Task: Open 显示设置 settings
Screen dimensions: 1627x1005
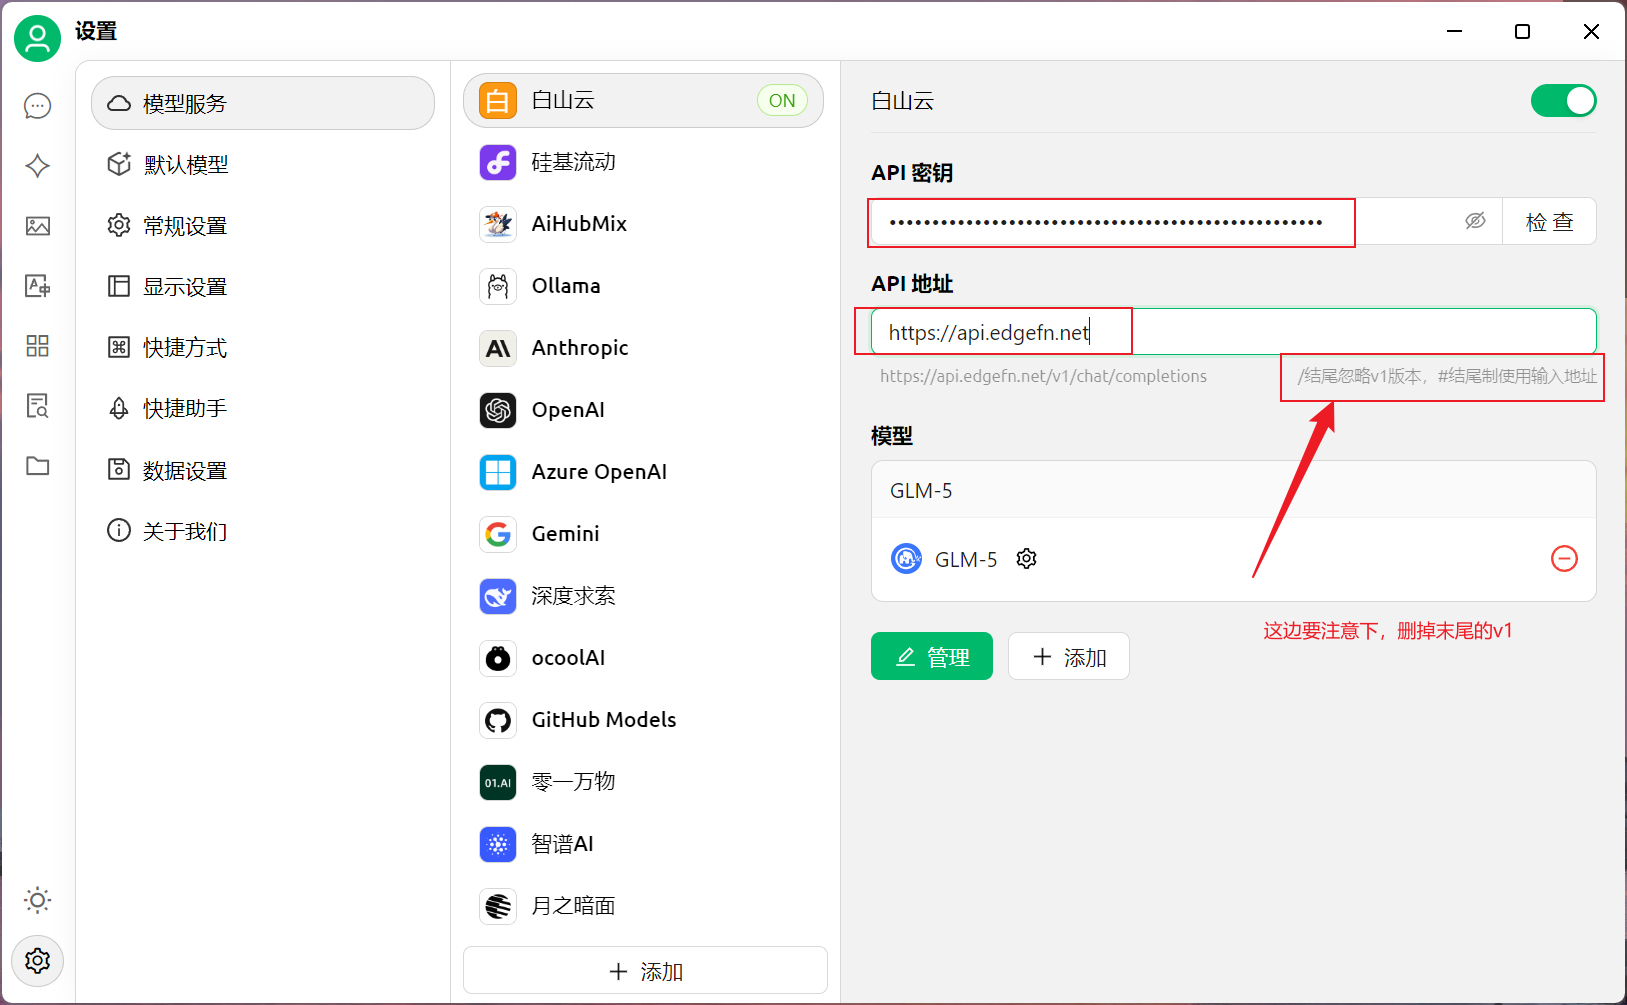Action: point(263,287)
